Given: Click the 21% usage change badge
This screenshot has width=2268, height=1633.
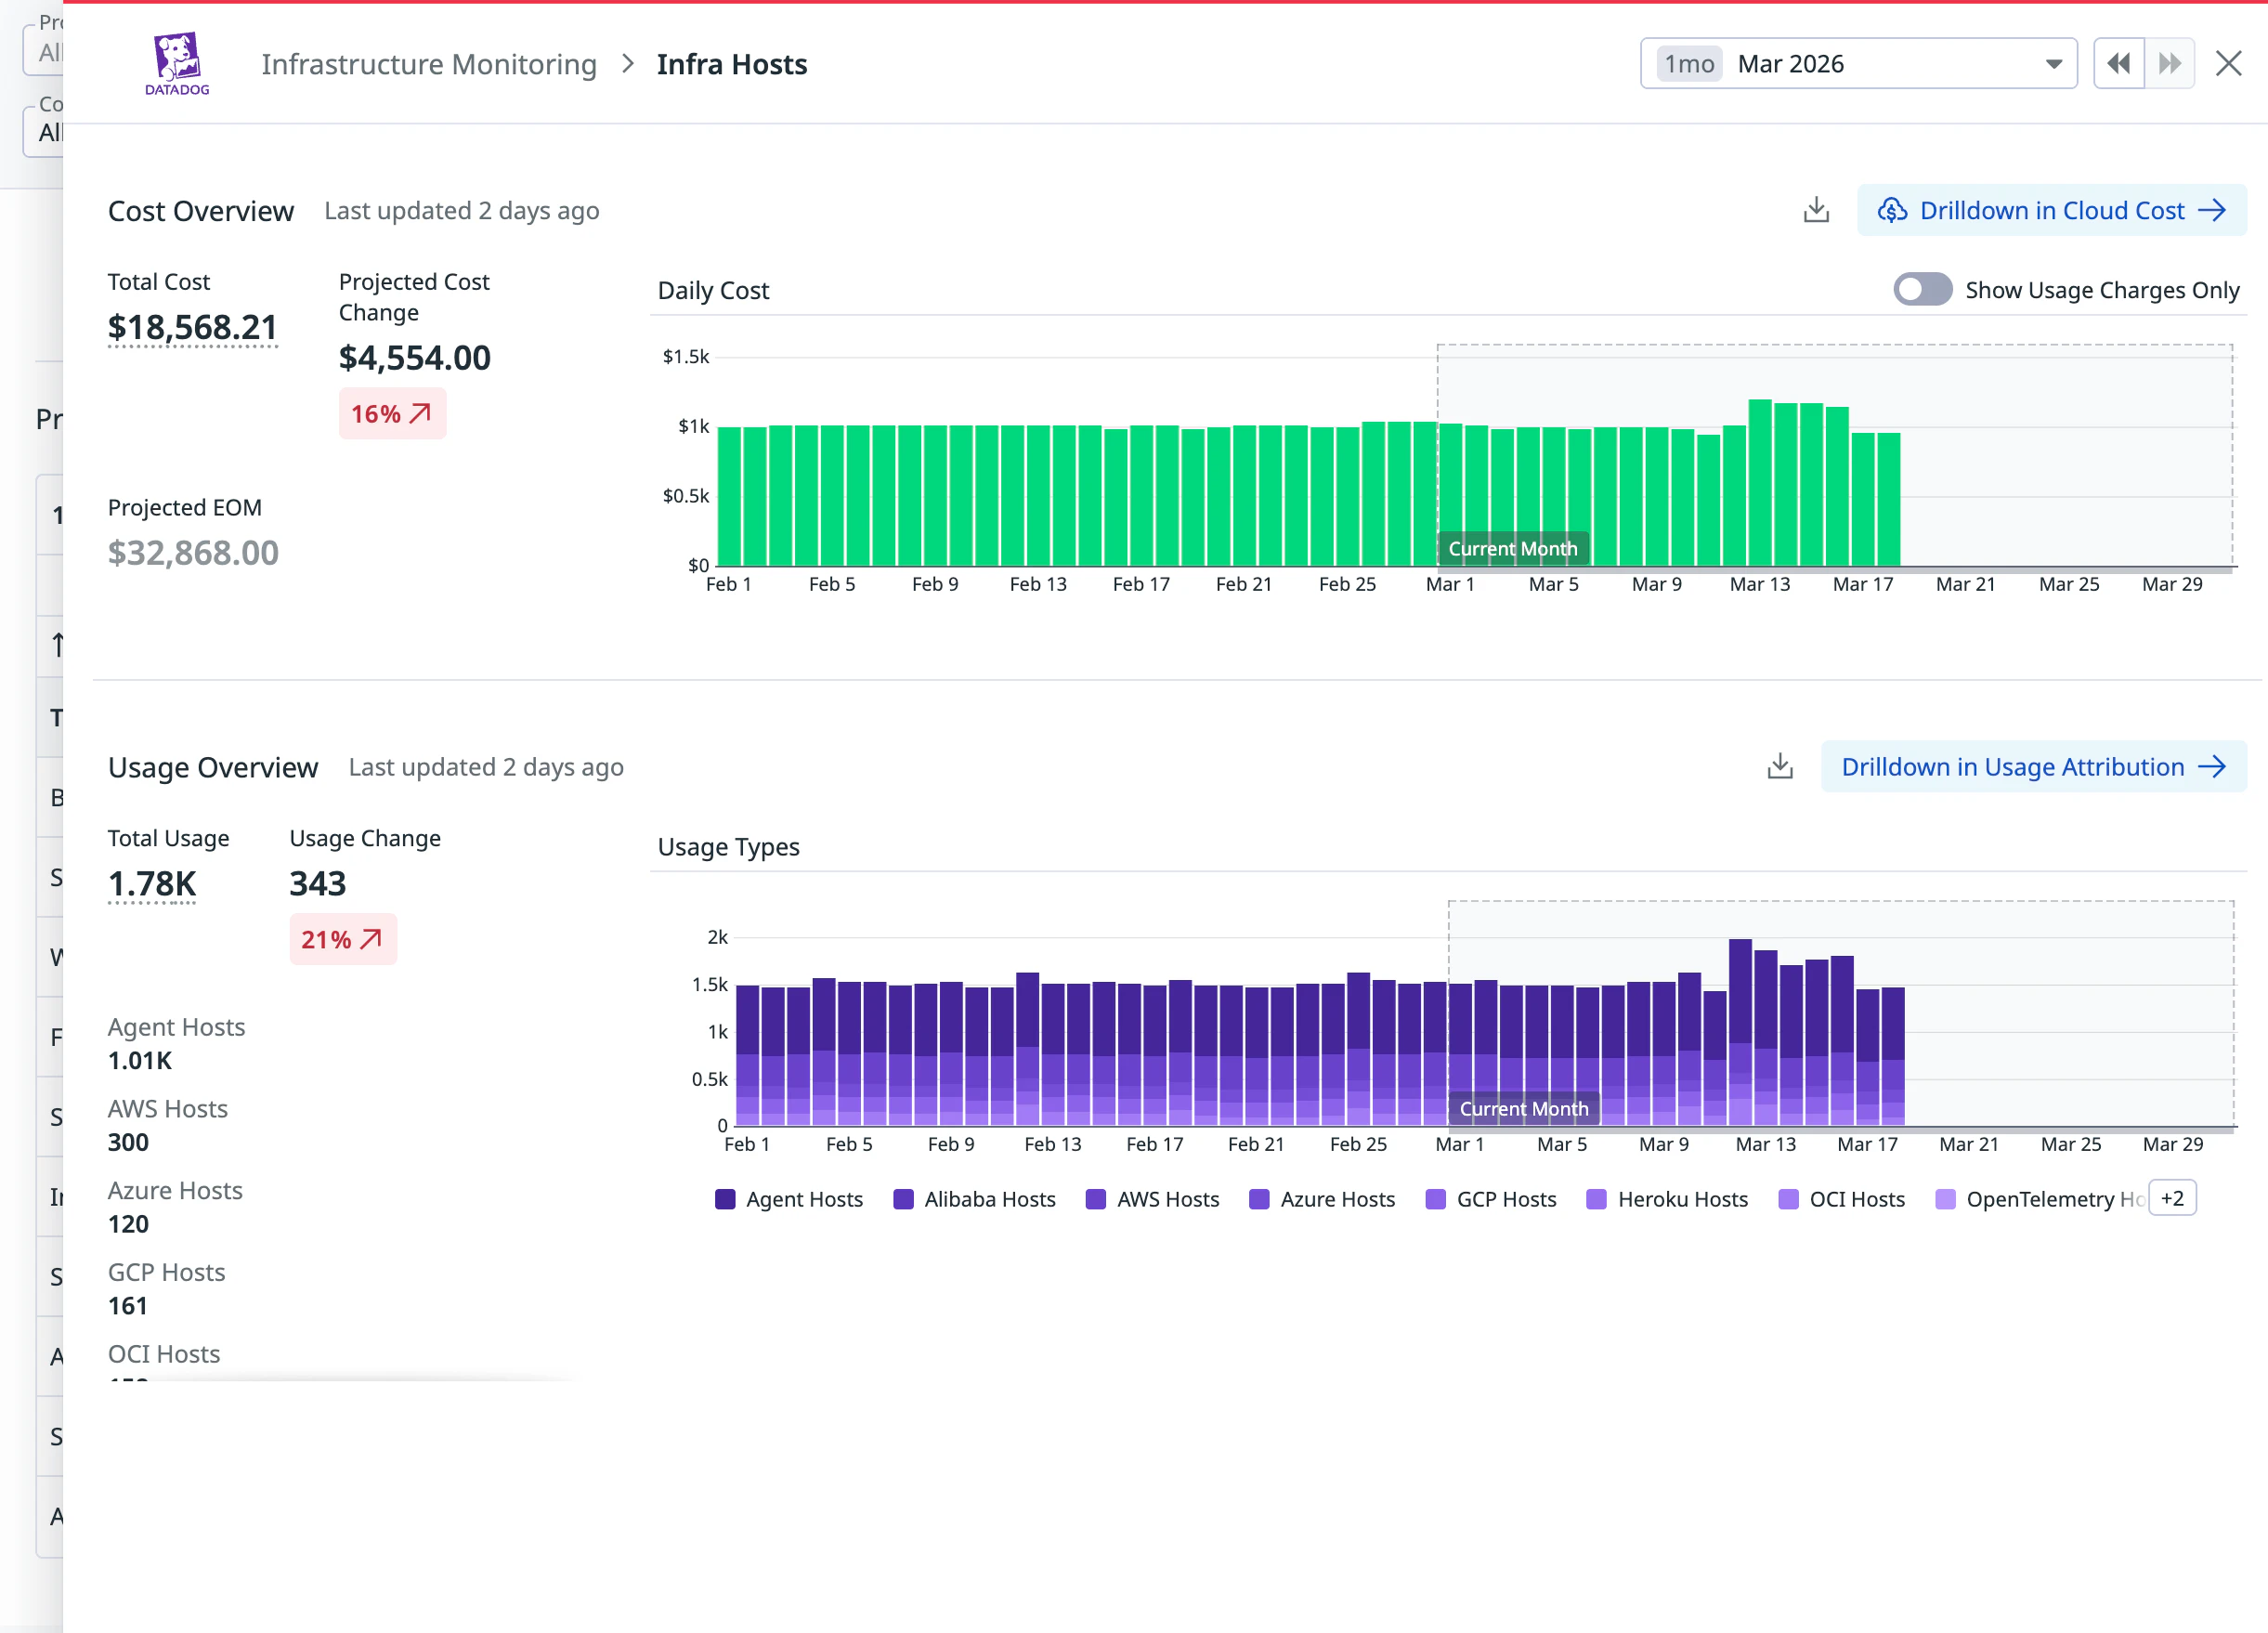Looking at the screenshot, I should (x=343, y=939).
